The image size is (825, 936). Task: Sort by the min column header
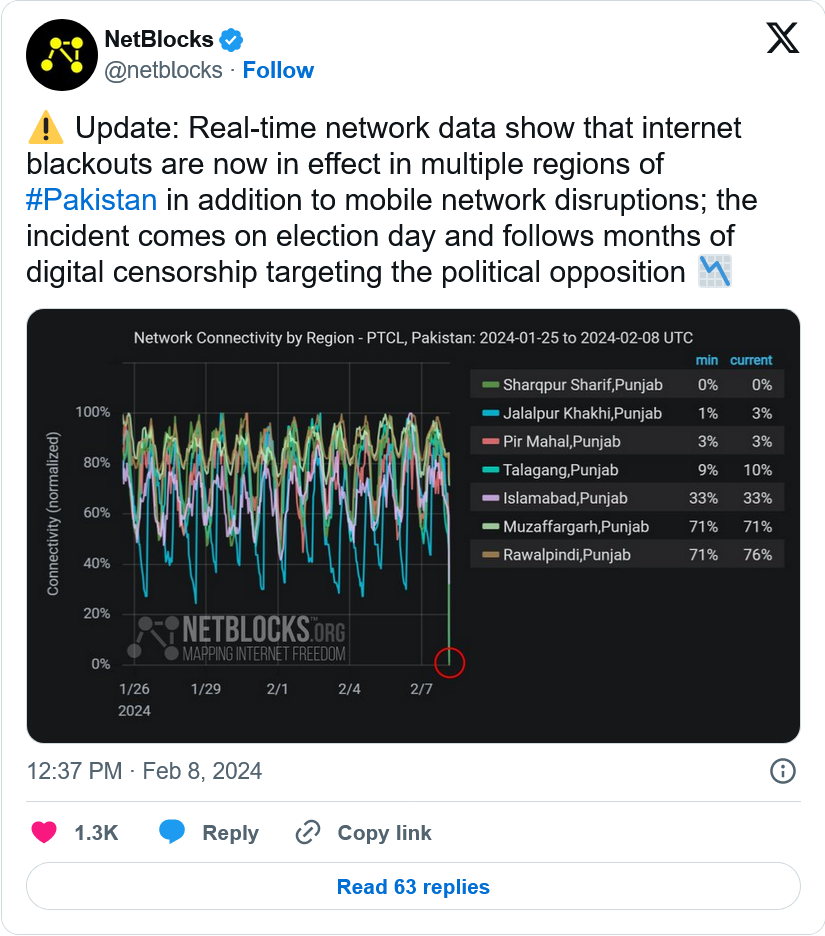coord(707,360)
